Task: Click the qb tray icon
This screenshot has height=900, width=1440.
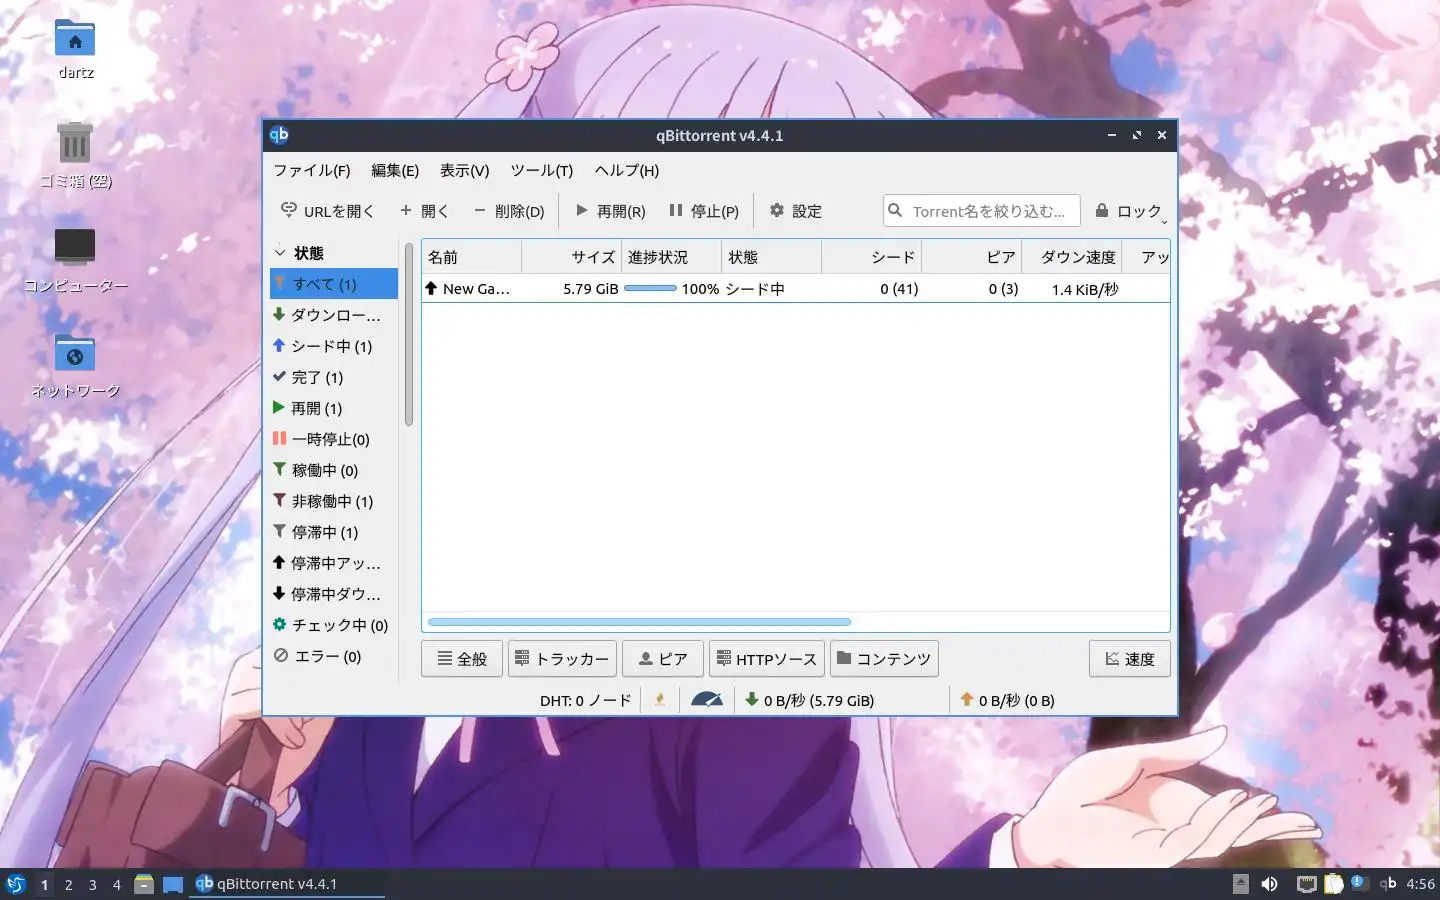Action: (x=1388, y=883)
